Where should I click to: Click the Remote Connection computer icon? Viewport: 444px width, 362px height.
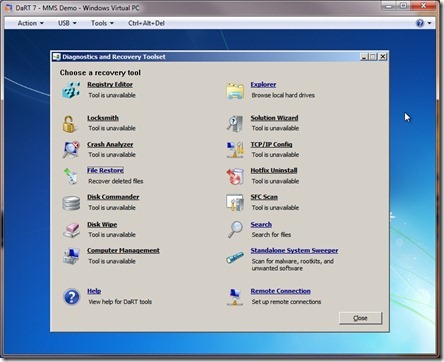click(235, 297)
